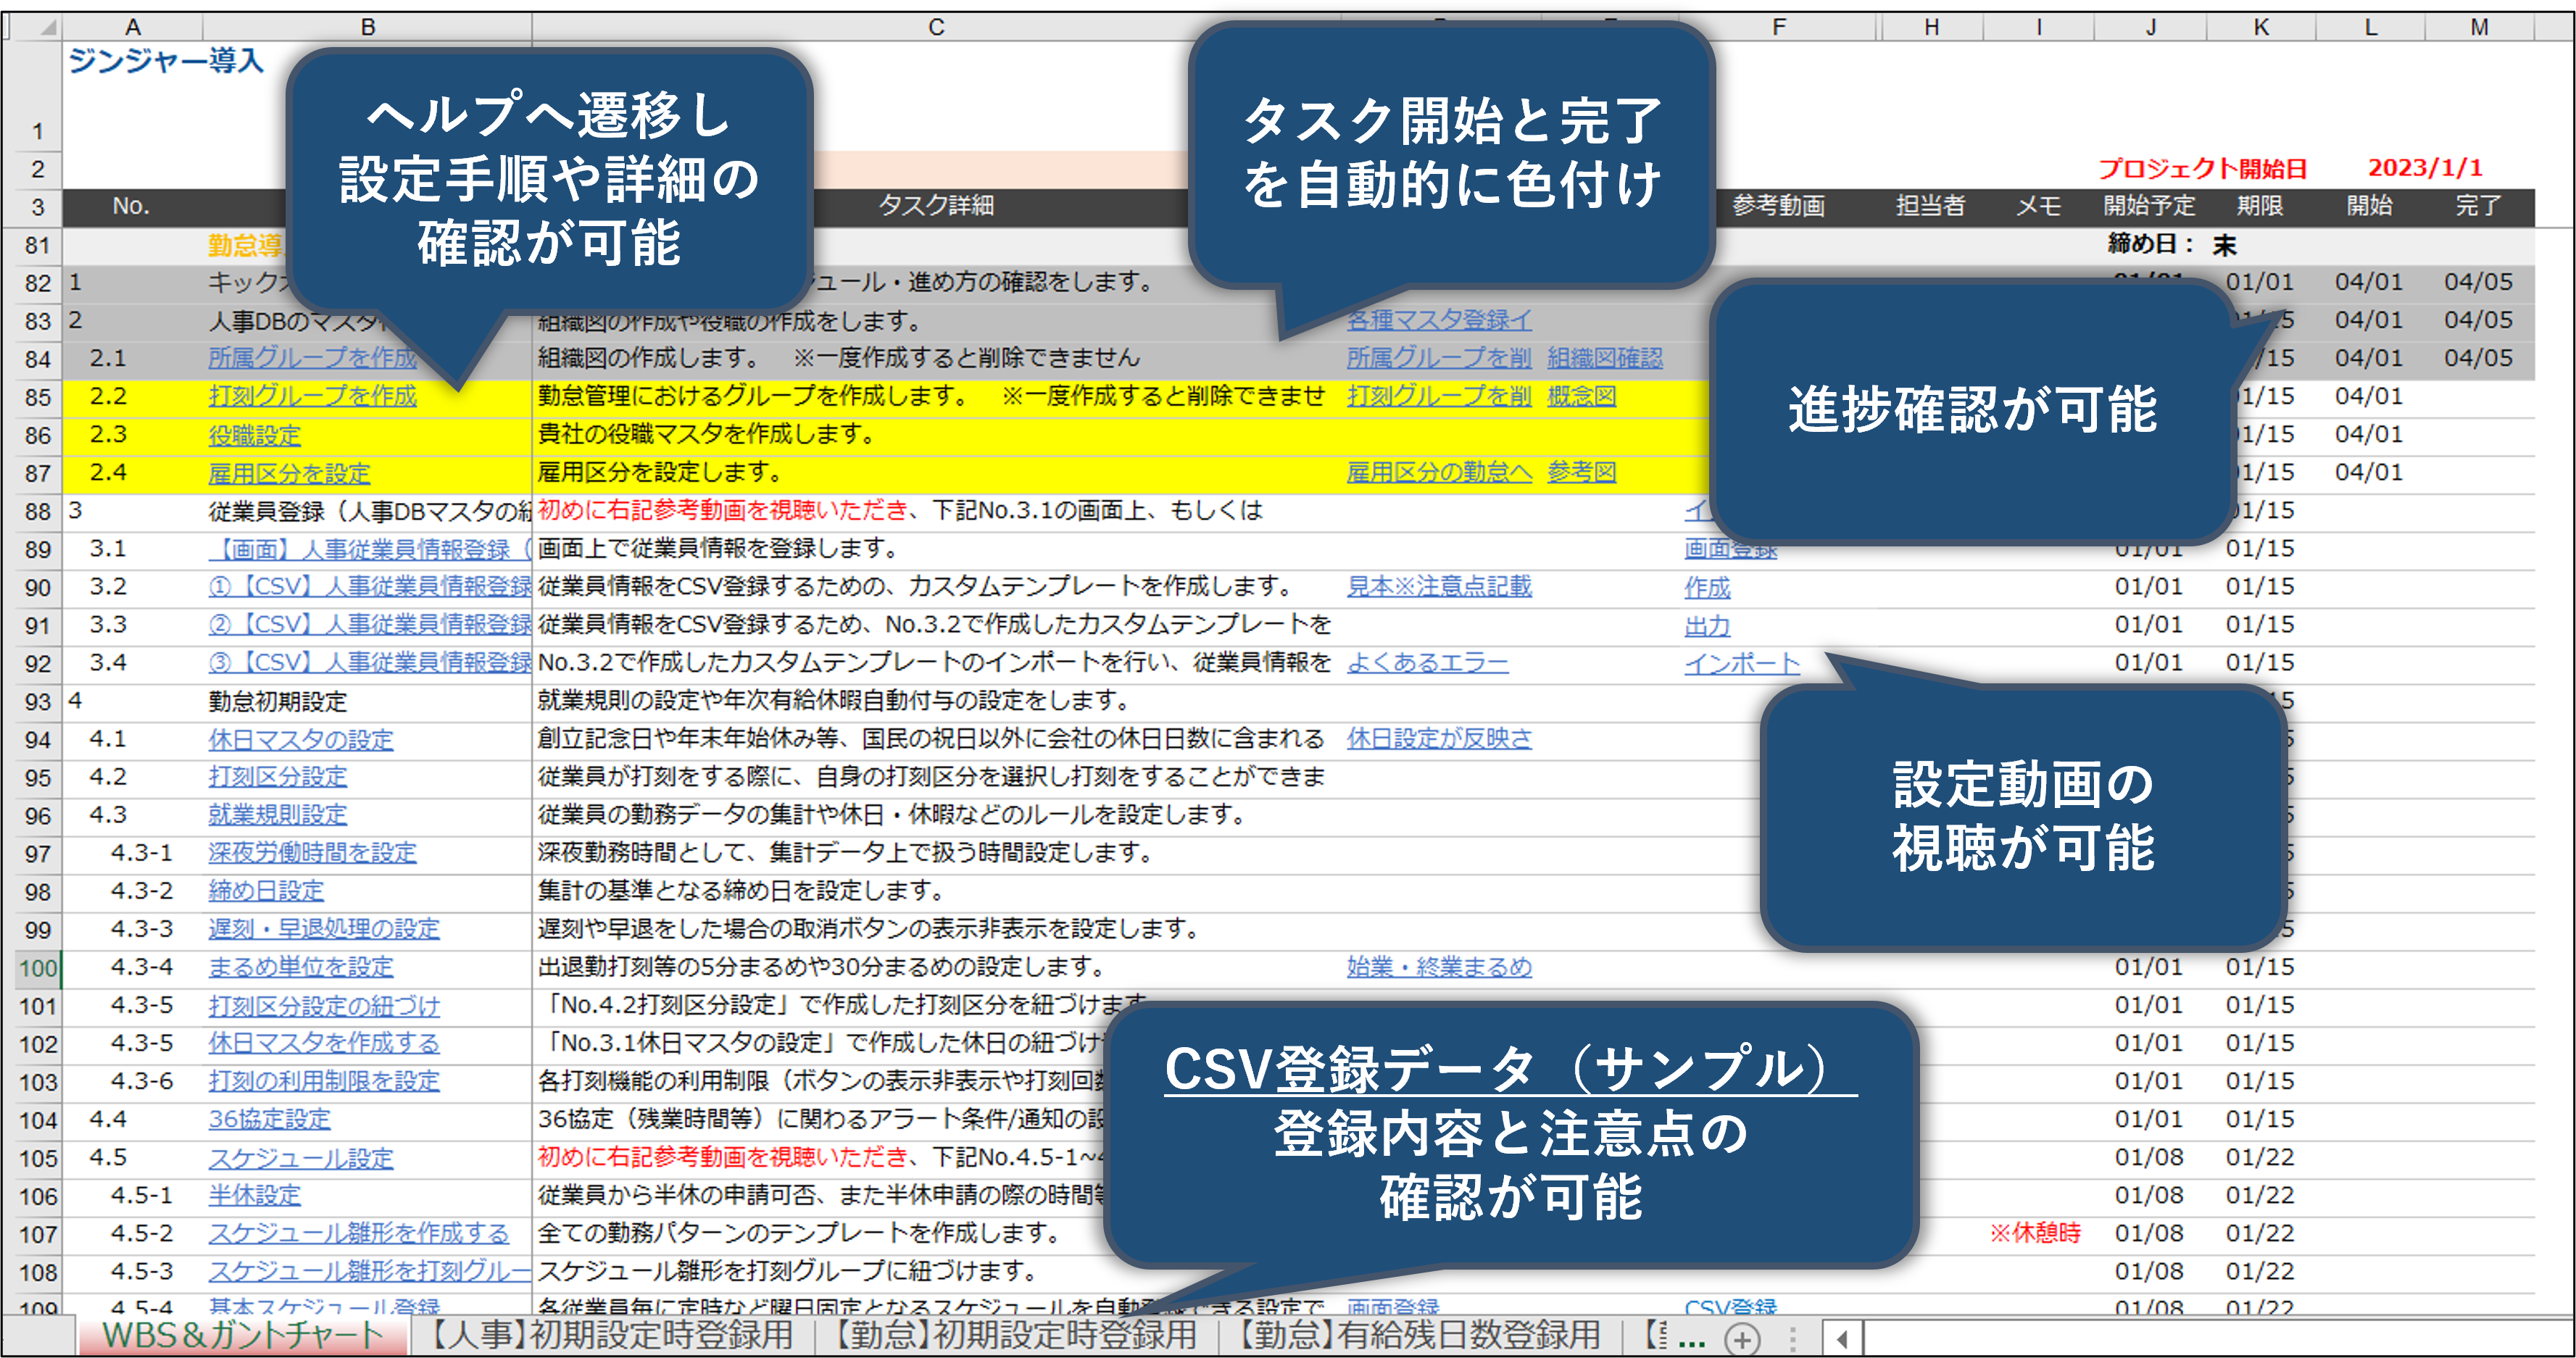Select the プロジェクト開始日 label cell
This screenshot has width=2576, height=1358.
pyautogui.click(x=2202, y=169)
